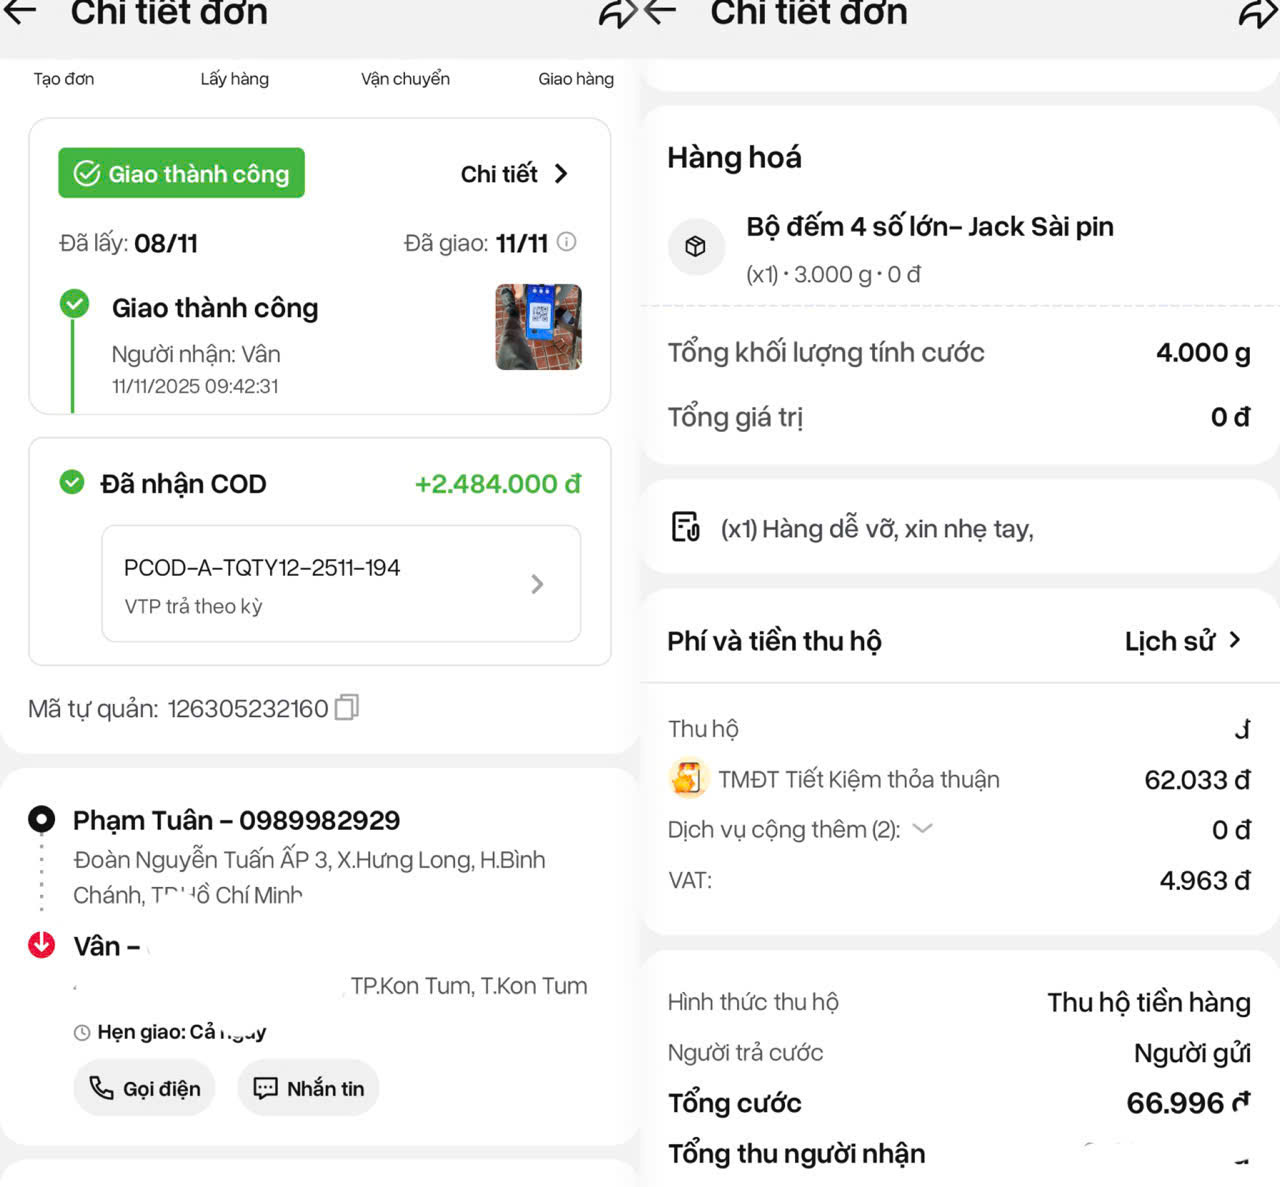Select the Lấy hàng step tab
This screenshot has height=1187, width=1280.
click(x=234, y=79)
